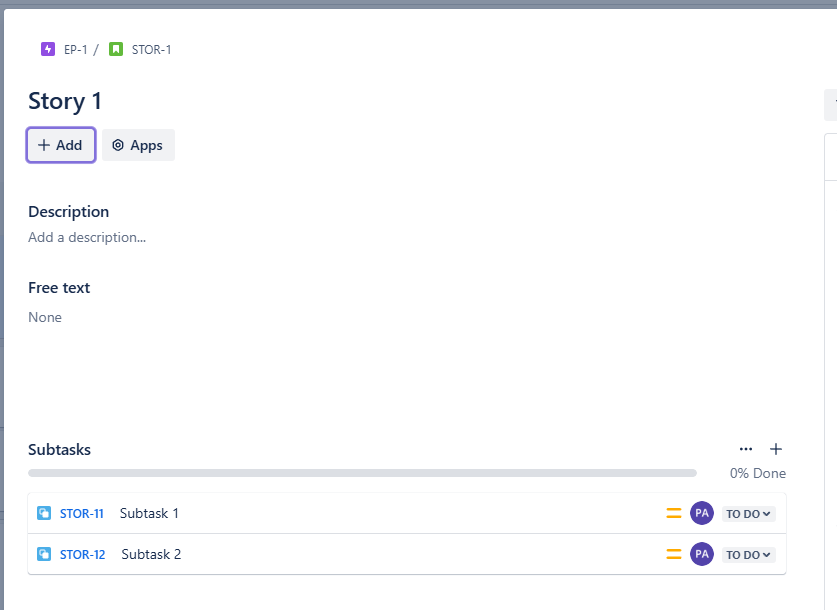Click the medium priority icon on Subtask 1
The image size is (837, 610).
(x=673, y=512)
